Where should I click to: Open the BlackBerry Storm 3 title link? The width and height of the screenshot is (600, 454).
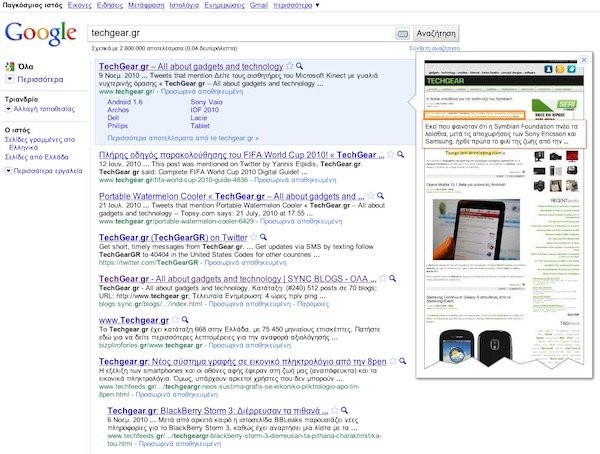218,411
